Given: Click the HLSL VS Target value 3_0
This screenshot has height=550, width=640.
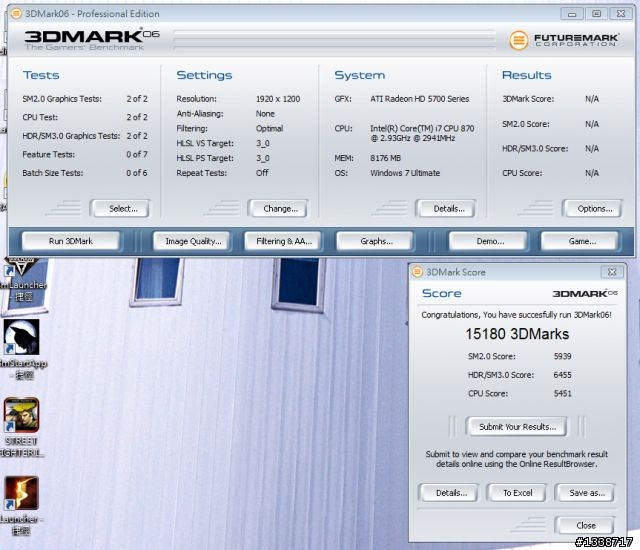Looking at the screenshot, I should coord(262,143).
